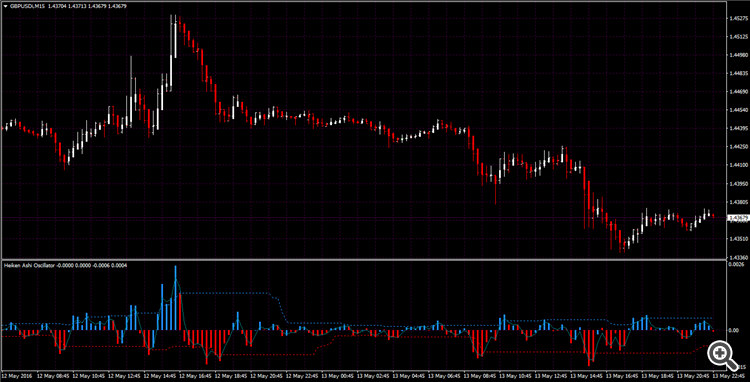Click the magnifier zoom icon at the chart corner
Image resolution: width=750 pixels, height=382 pixels.
[x=722, y=355]
